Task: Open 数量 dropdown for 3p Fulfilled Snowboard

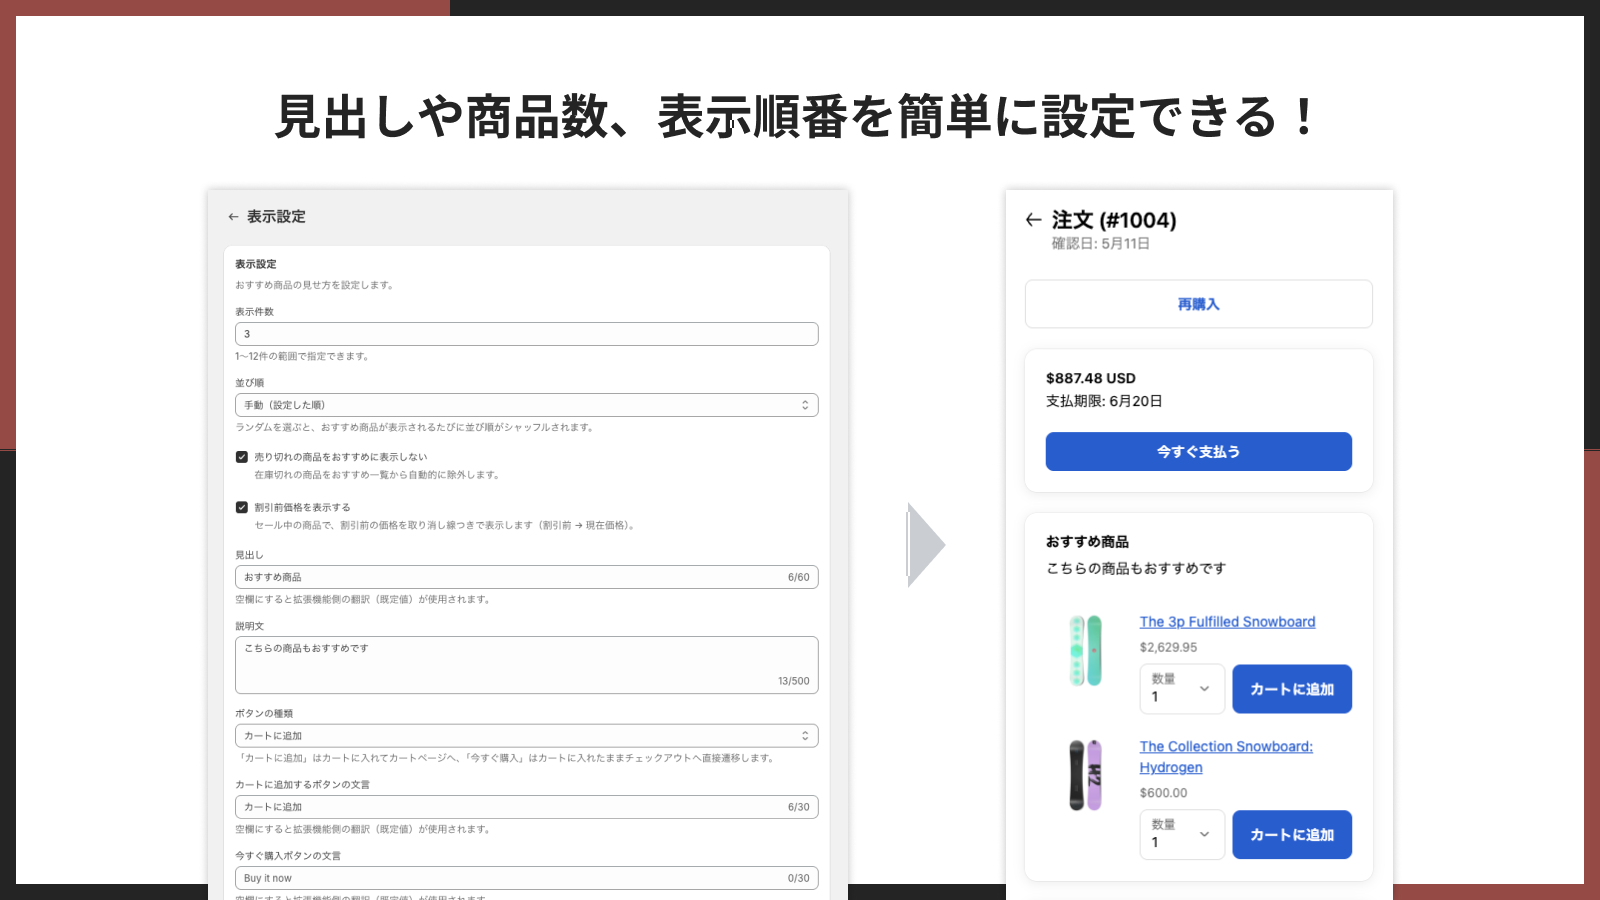Action: tap(1182, 689)
